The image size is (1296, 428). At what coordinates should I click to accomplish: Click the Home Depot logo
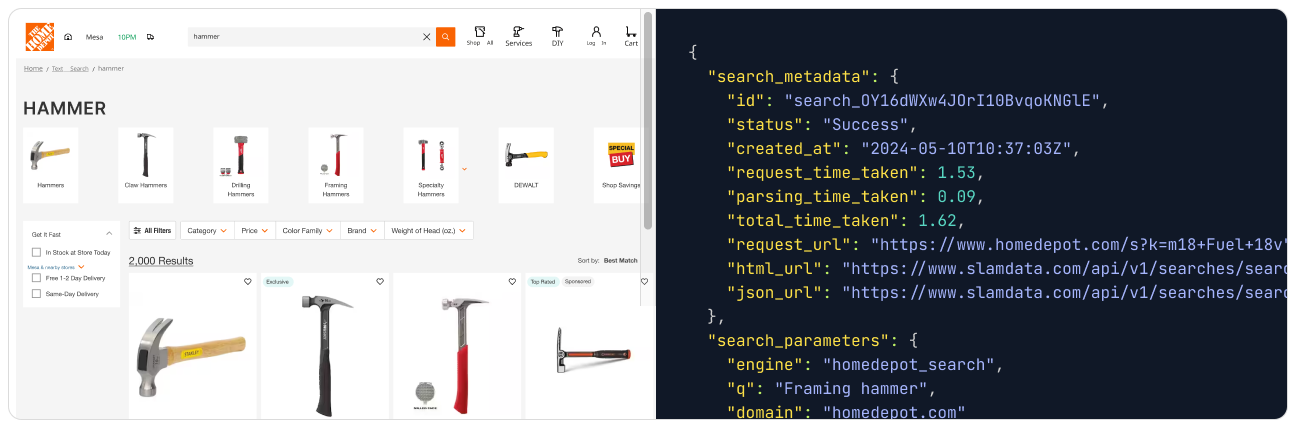pyautogui.click(x=38, y=36)
